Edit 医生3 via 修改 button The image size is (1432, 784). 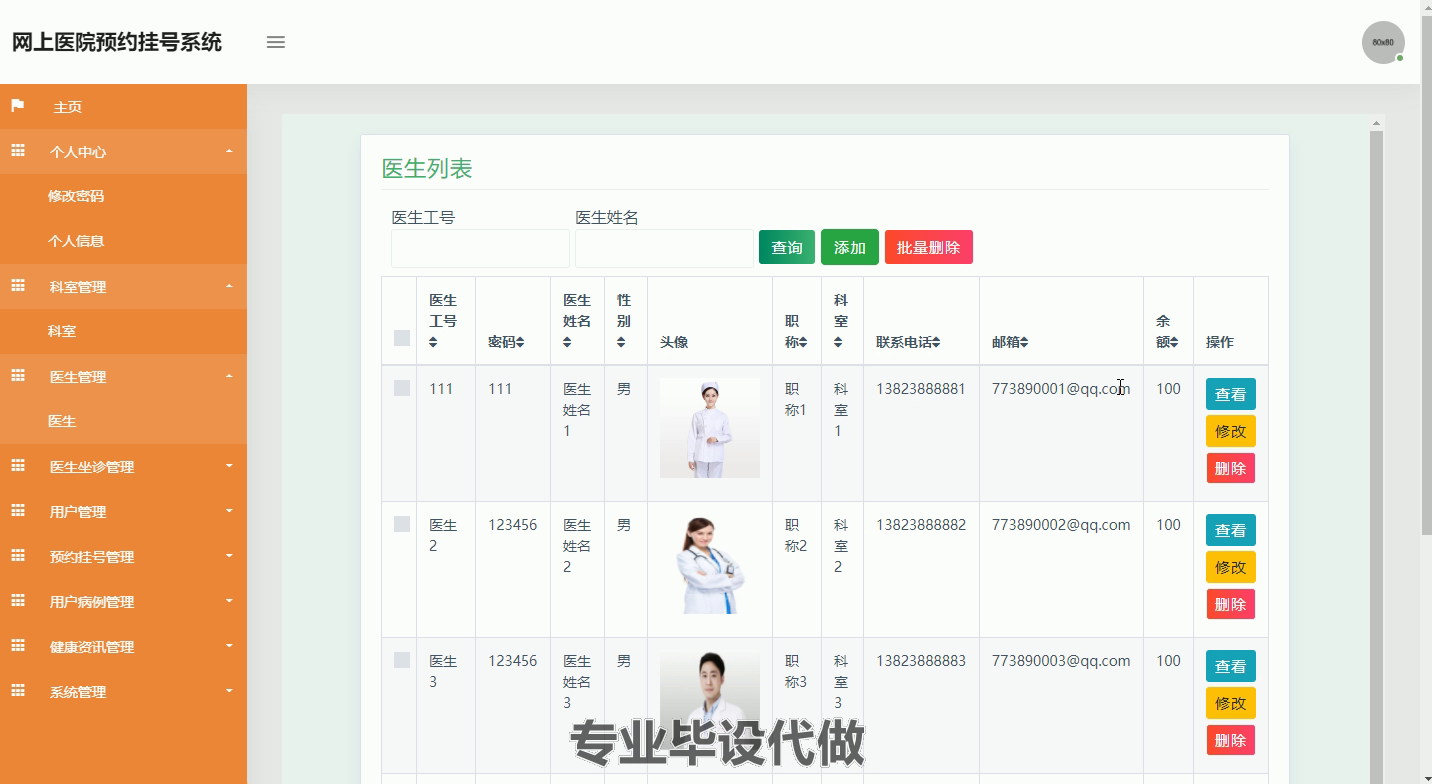coord(1231,703)
